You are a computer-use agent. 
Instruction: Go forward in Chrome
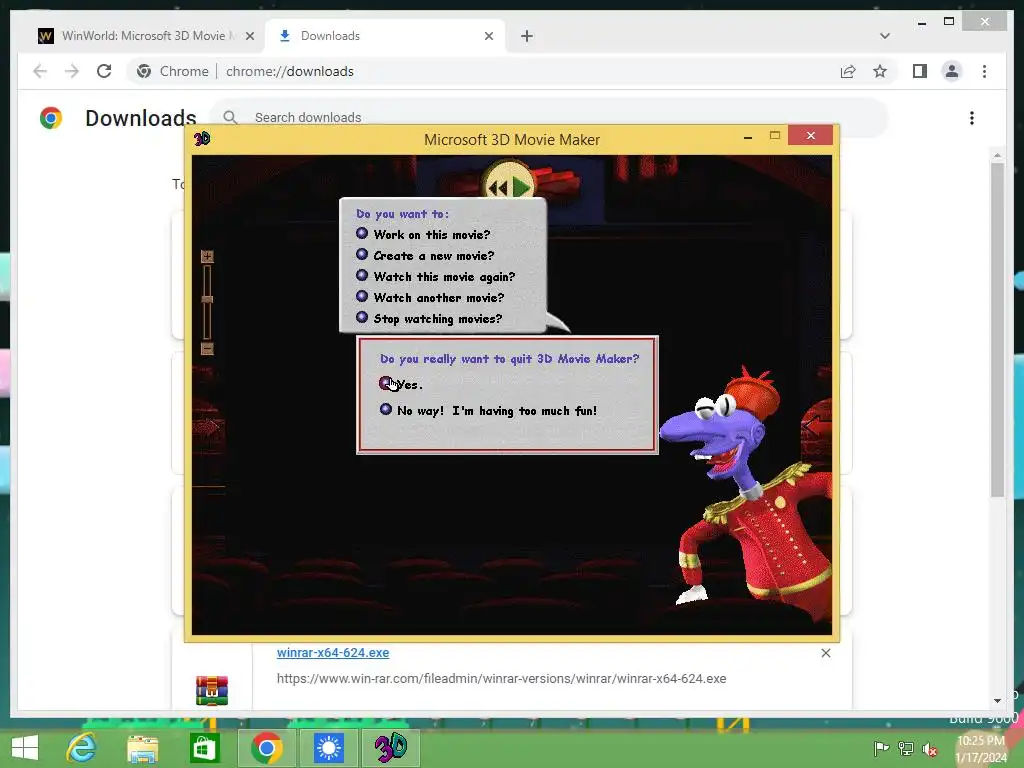pyautogui.click(x=72, y=71)
